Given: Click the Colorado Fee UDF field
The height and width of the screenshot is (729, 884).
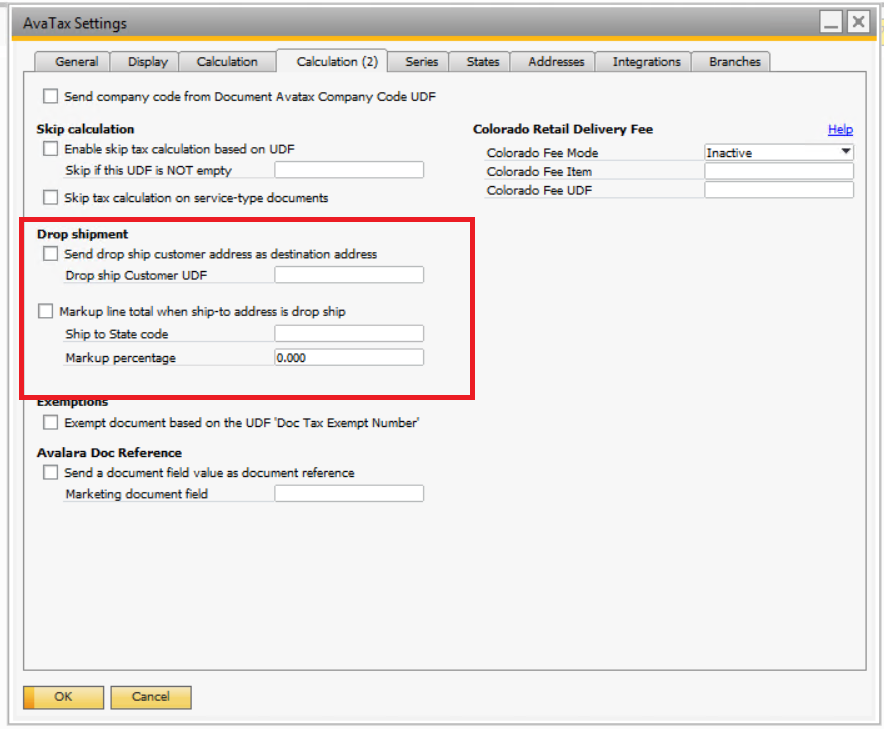Looking at the screenshot, I should (x=779, y=190).
